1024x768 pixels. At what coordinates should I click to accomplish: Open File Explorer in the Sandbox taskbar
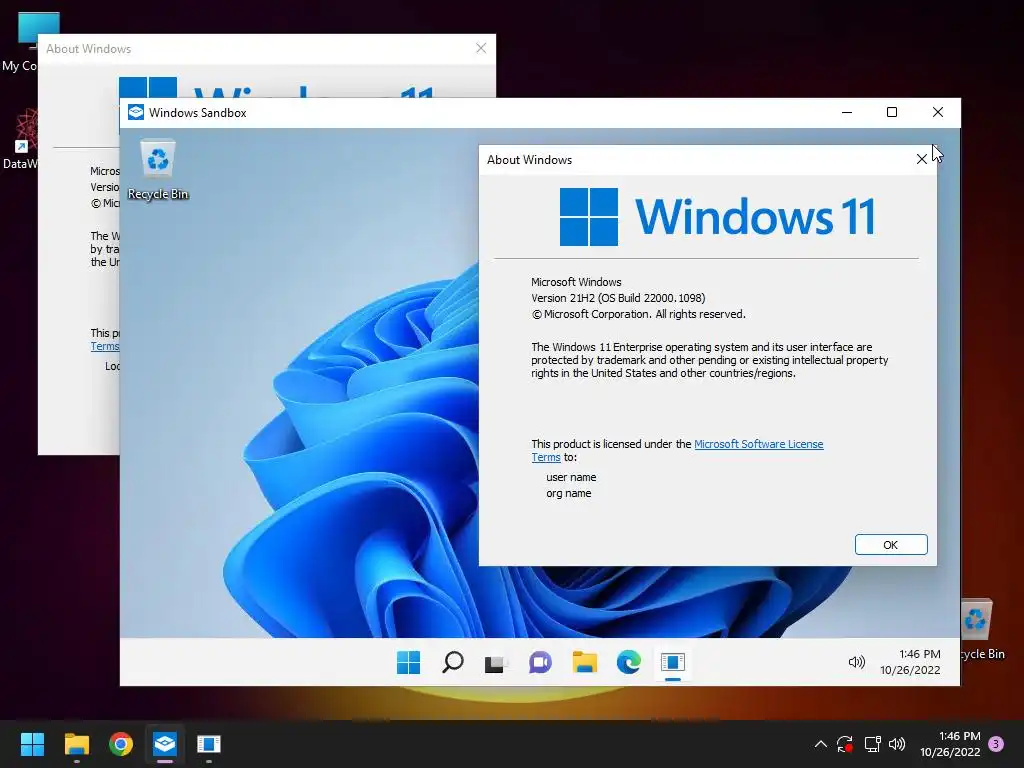tap(584, 662)
